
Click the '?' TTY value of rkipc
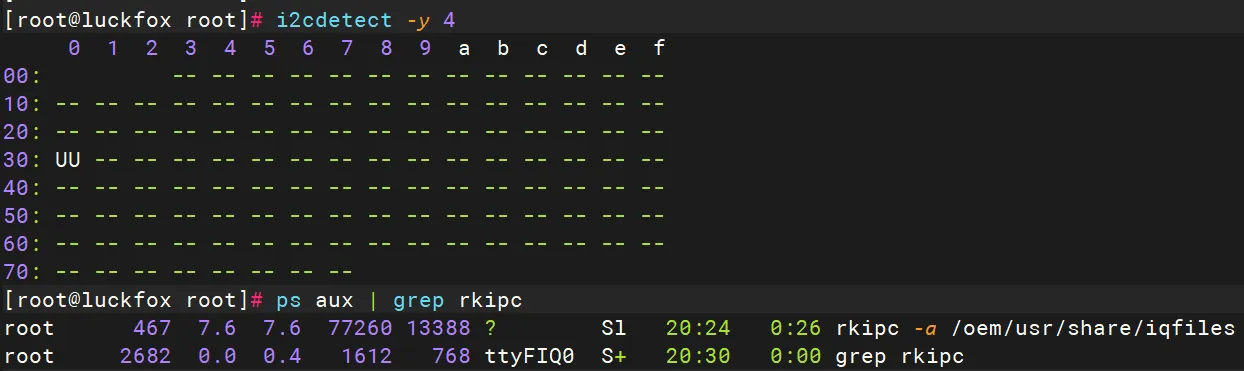click(490, 327)
